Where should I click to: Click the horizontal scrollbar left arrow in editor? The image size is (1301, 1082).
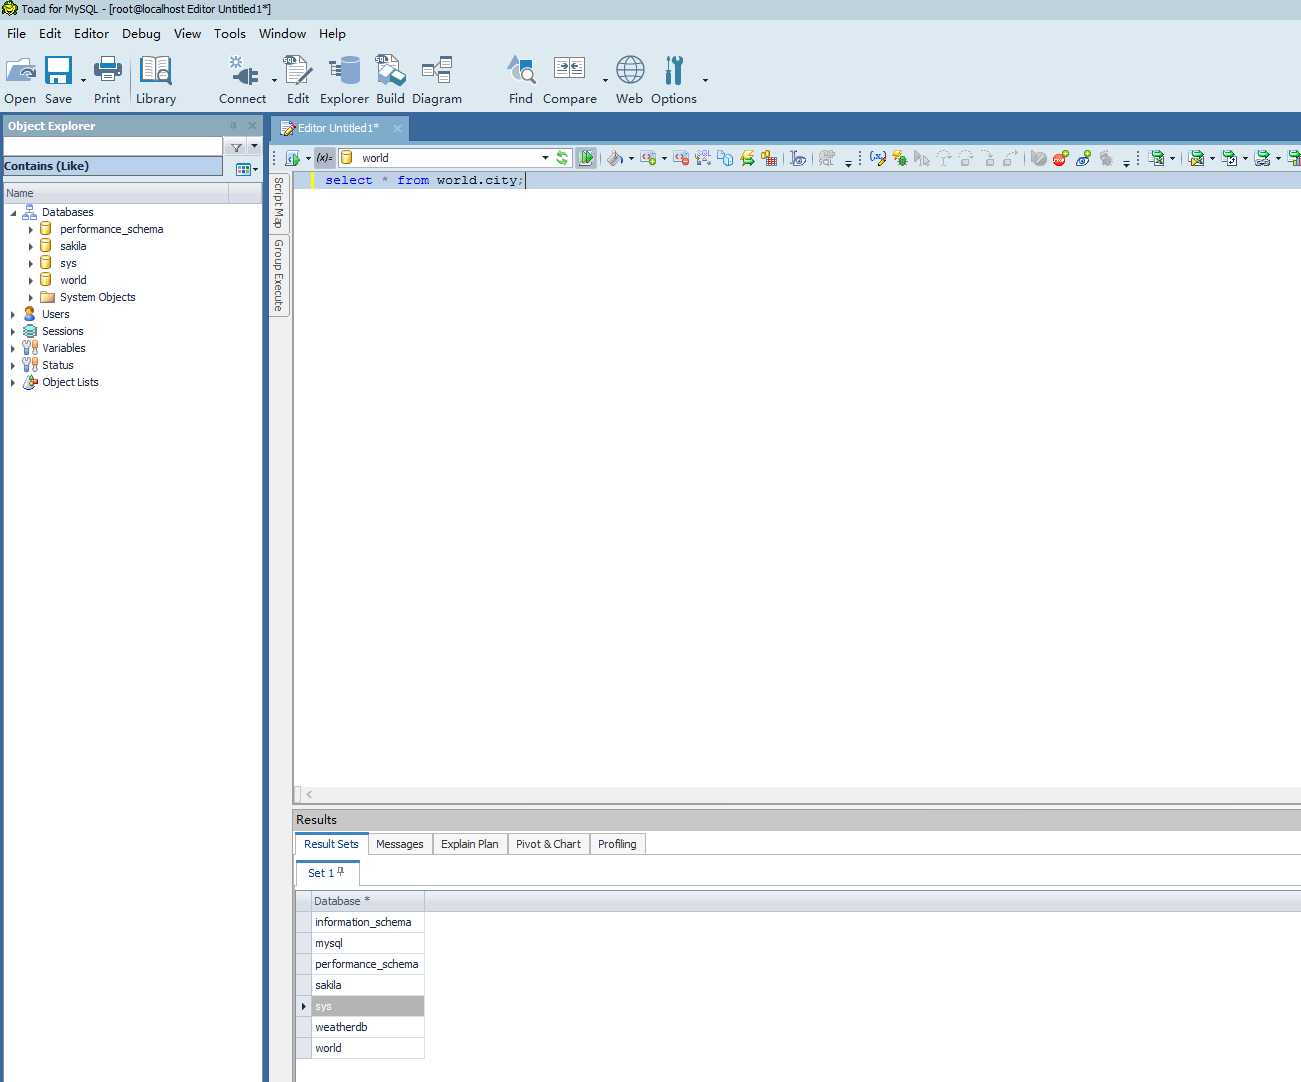(x=309, y=794)
